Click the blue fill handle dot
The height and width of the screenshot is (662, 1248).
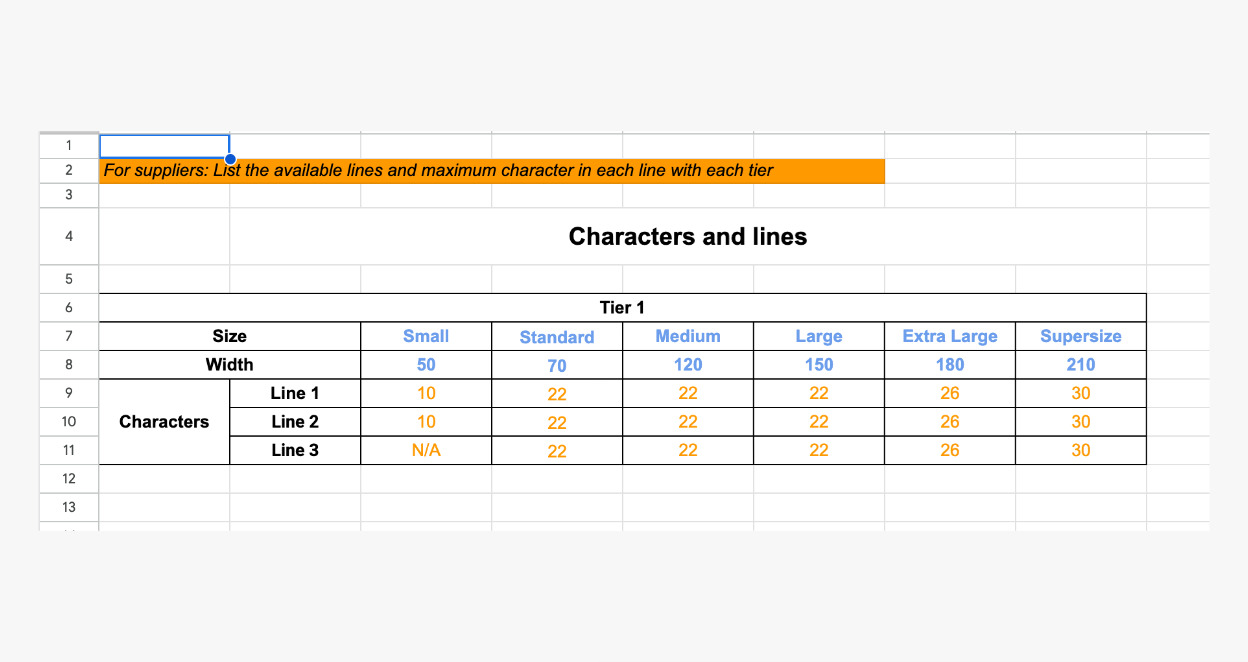(231, 159)
